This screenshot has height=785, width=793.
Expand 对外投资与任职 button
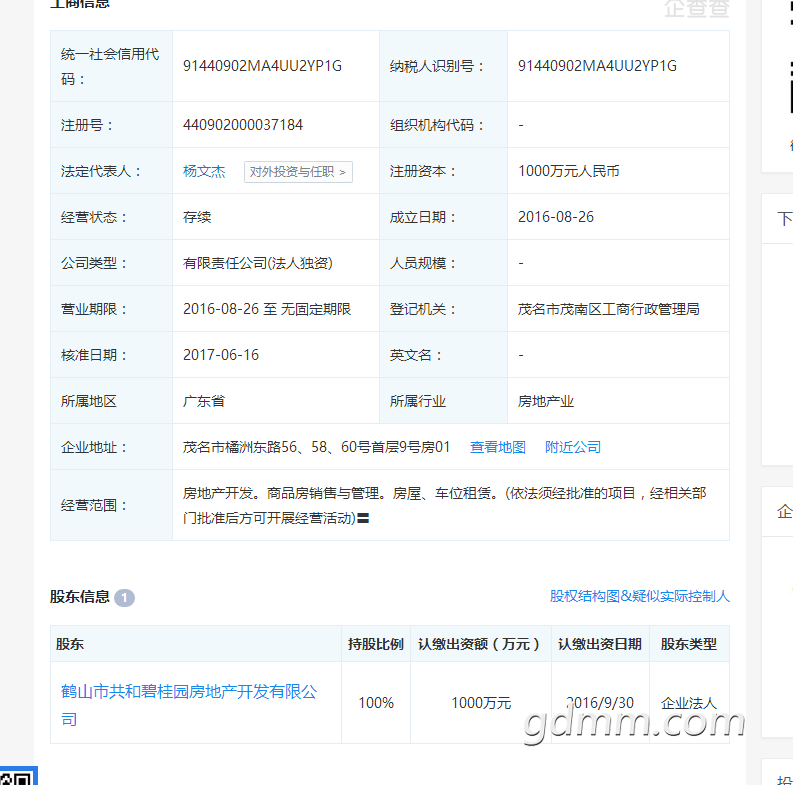point(298,171)
